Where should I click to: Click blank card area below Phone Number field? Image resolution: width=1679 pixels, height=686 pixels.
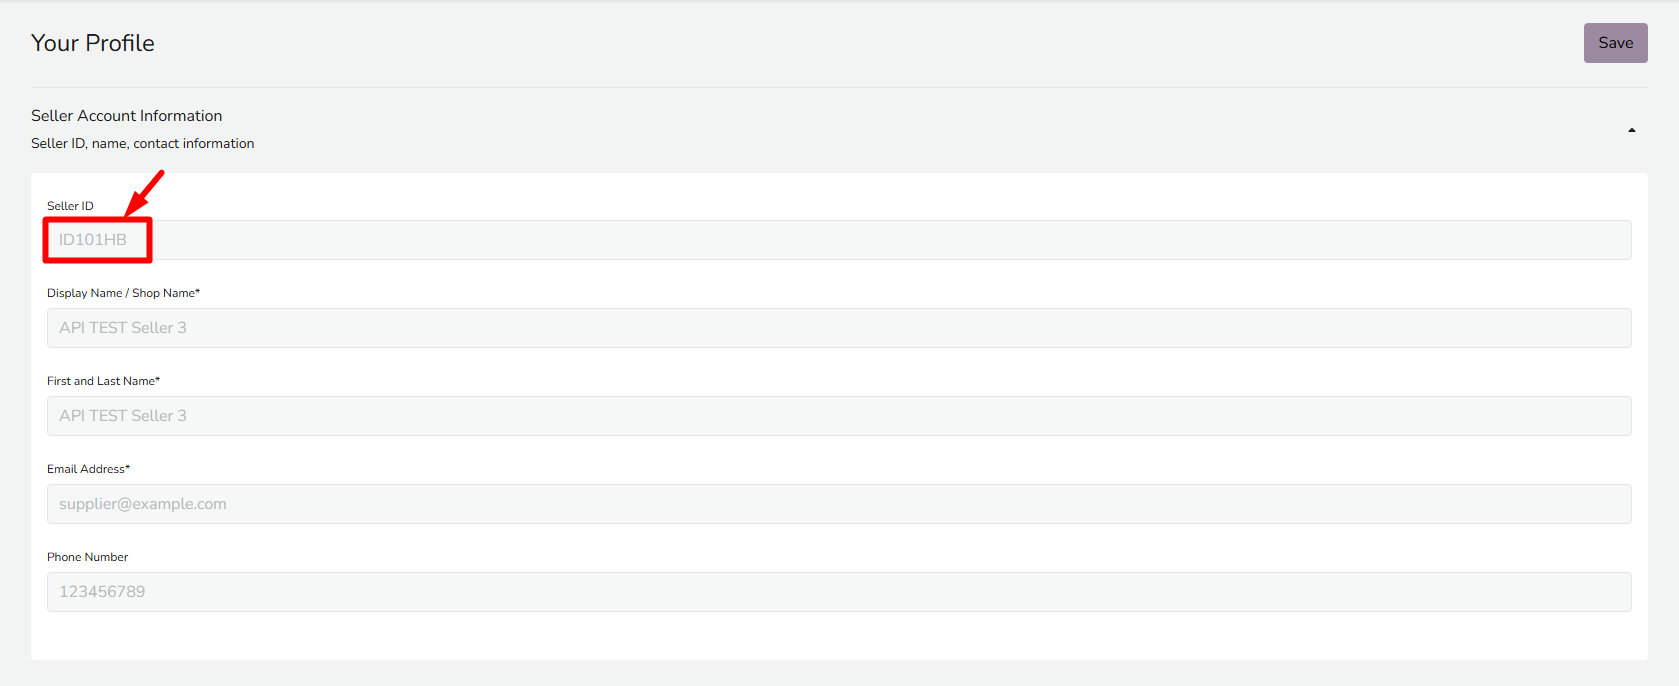[838, 636]
